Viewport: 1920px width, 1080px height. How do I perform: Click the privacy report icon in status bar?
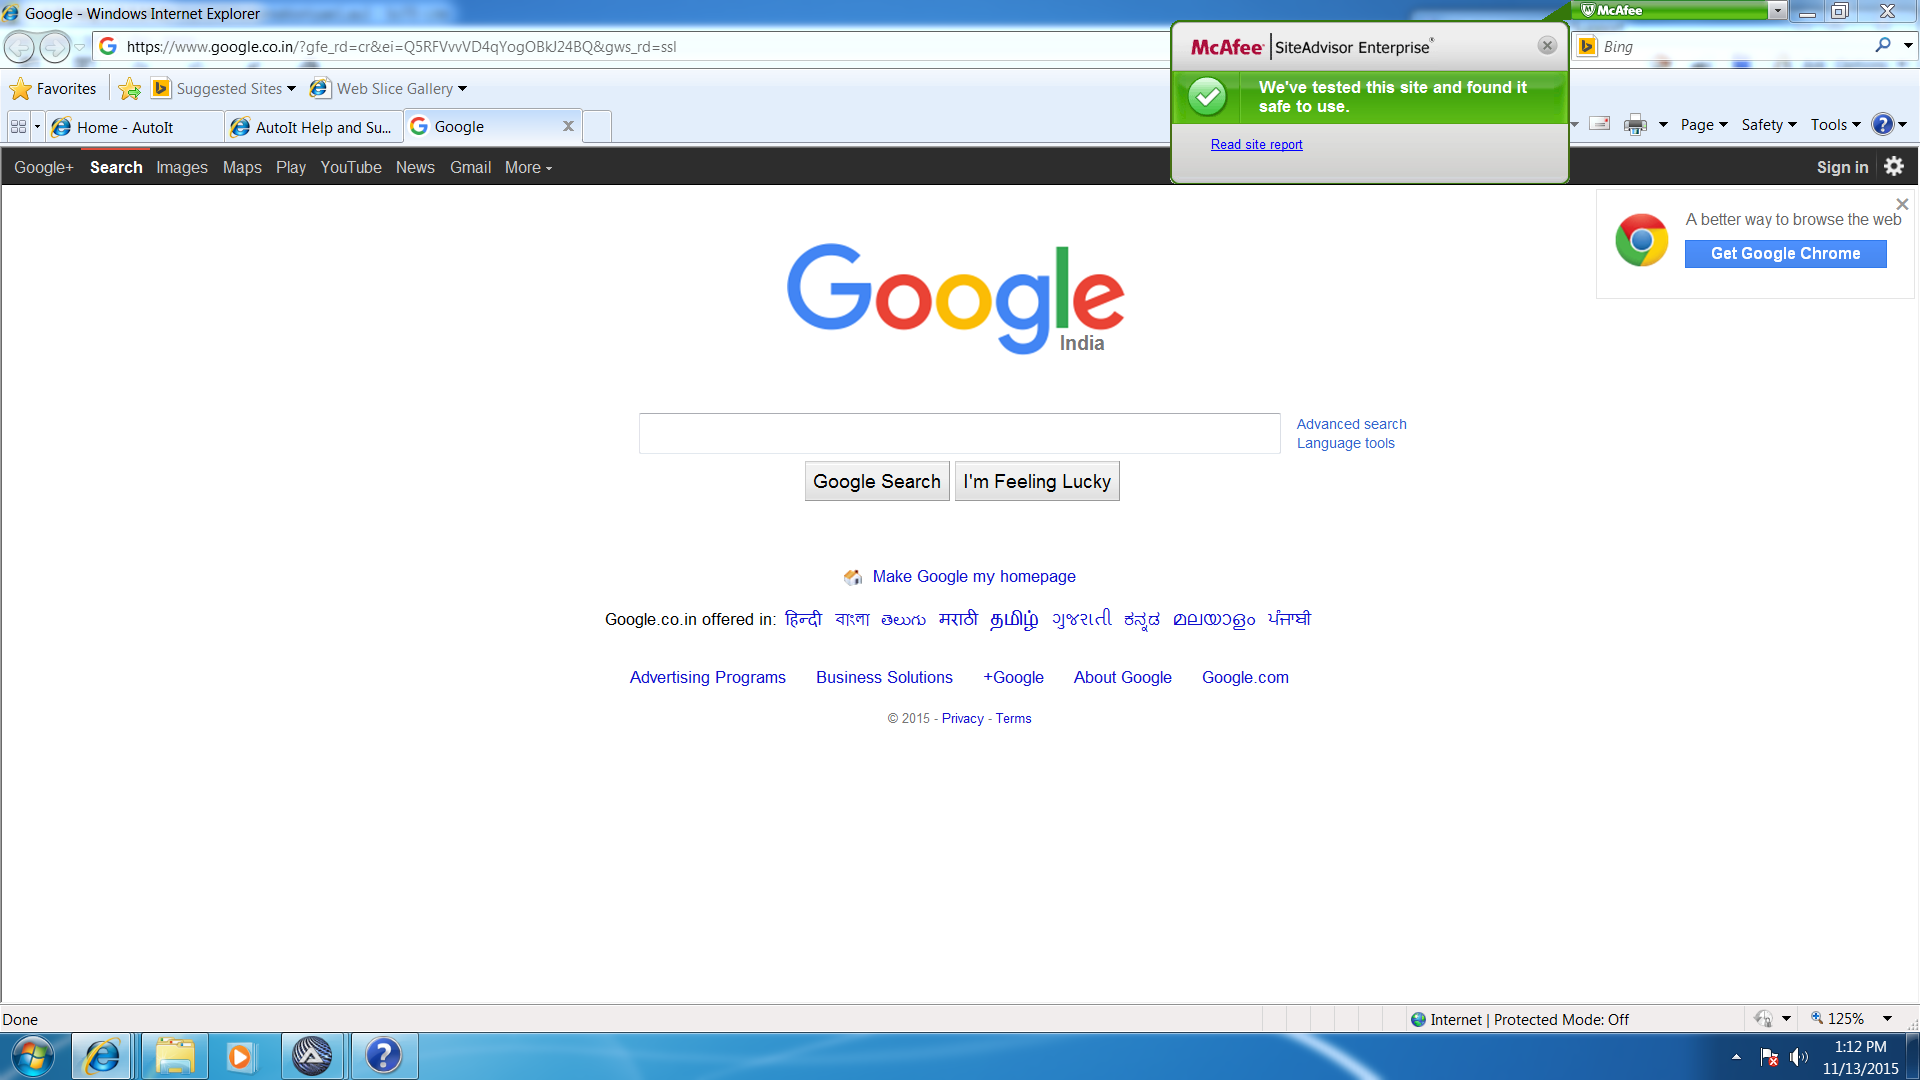pos(1763,1019)
